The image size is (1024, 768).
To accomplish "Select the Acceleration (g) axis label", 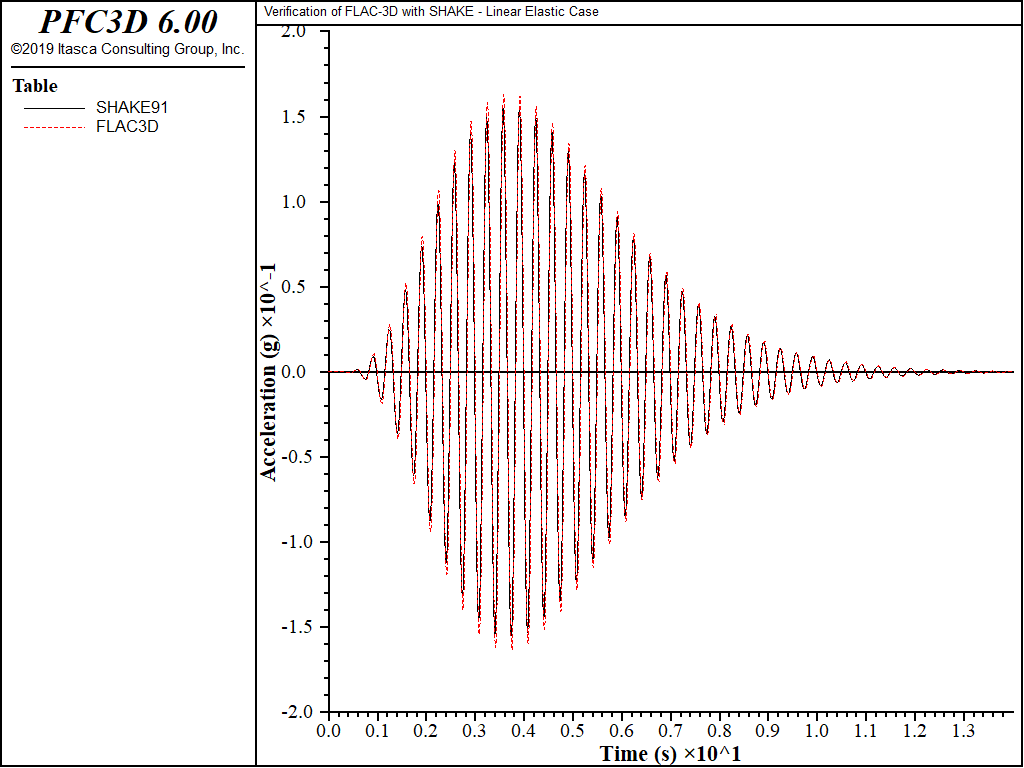I will coord(269,372).
